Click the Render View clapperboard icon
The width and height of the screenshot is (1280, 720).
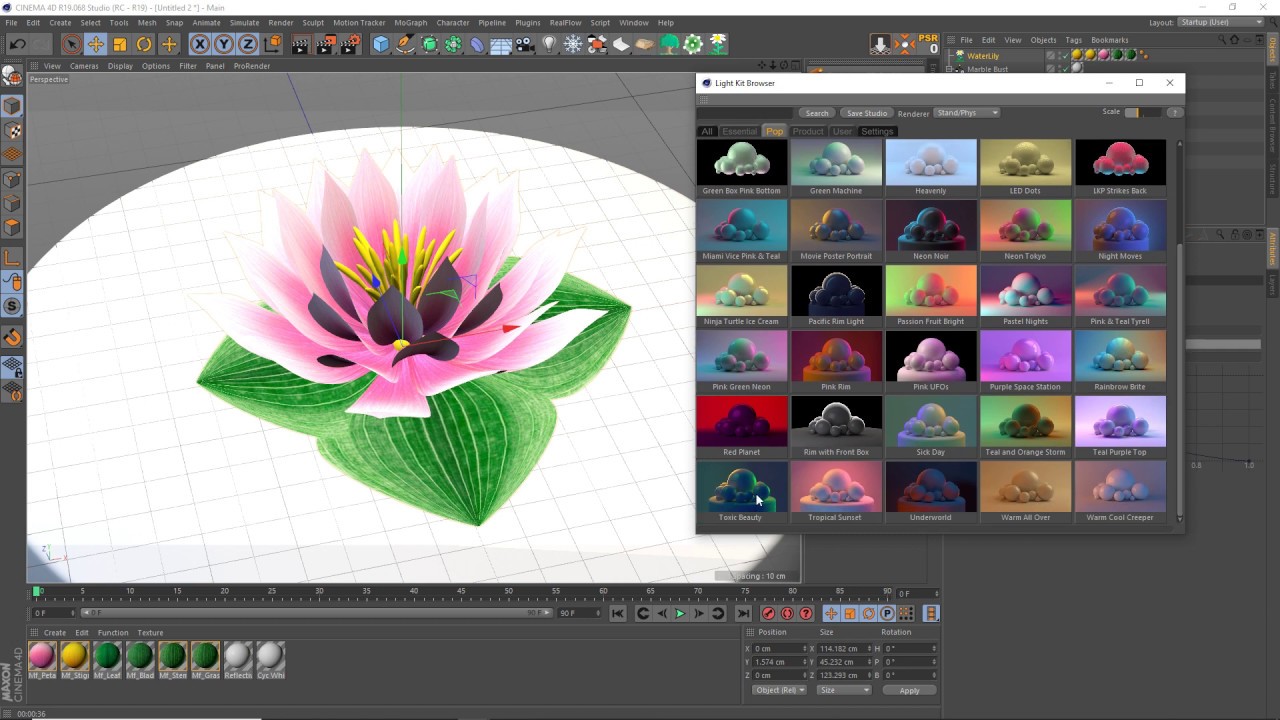click(x=300, y=44)
